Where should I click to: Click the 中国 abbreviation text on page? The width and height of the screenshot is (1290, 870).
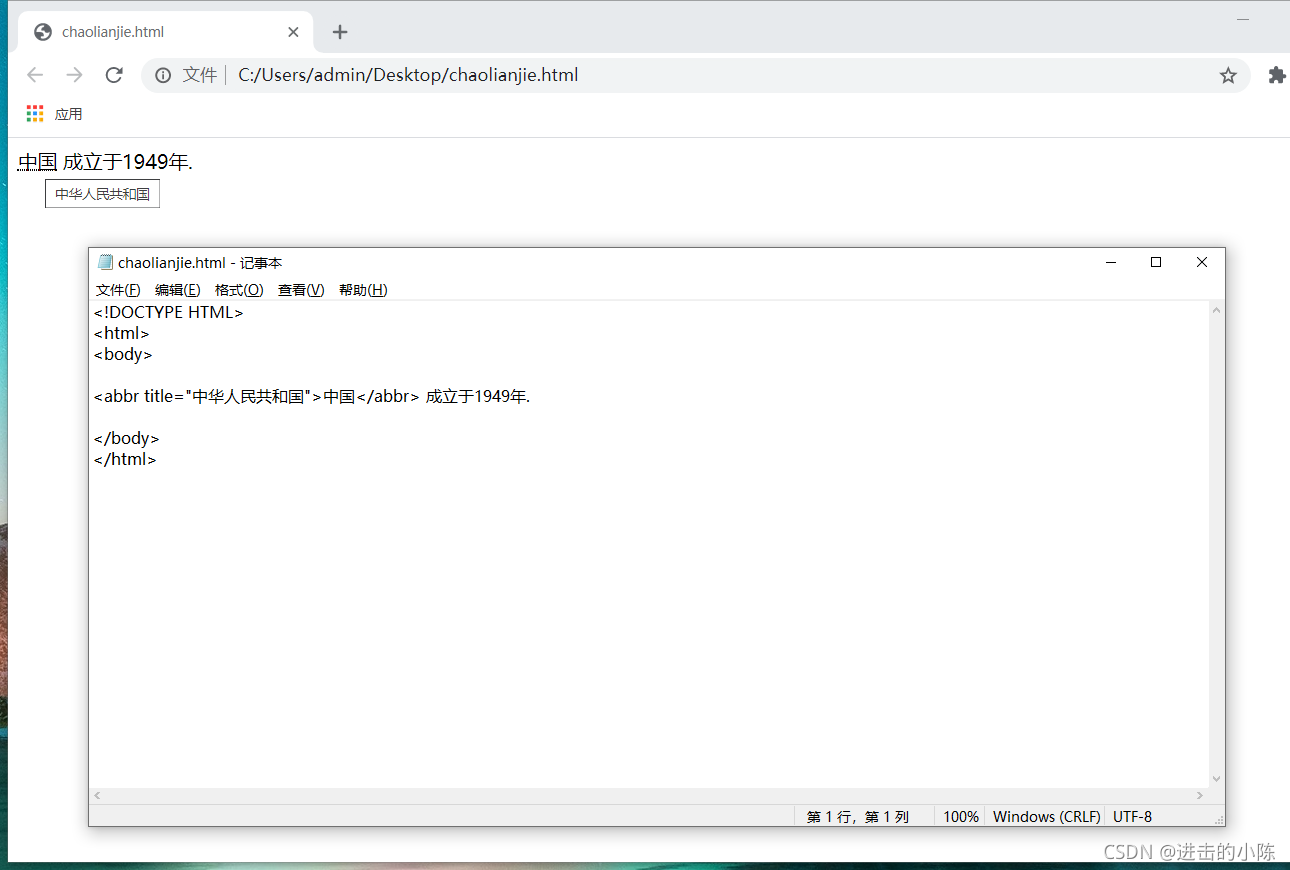(x=37, y=162)
